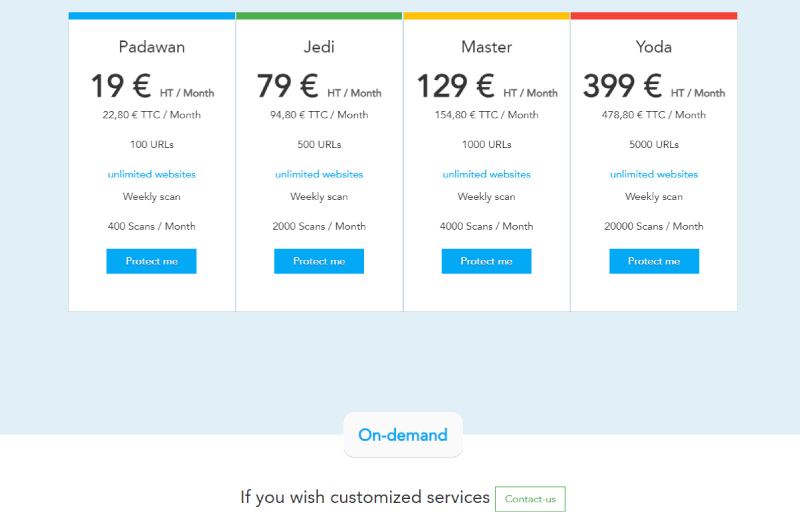Click the 19 € price text
This screenshot has width=800, height=530.
pos(121,86)
